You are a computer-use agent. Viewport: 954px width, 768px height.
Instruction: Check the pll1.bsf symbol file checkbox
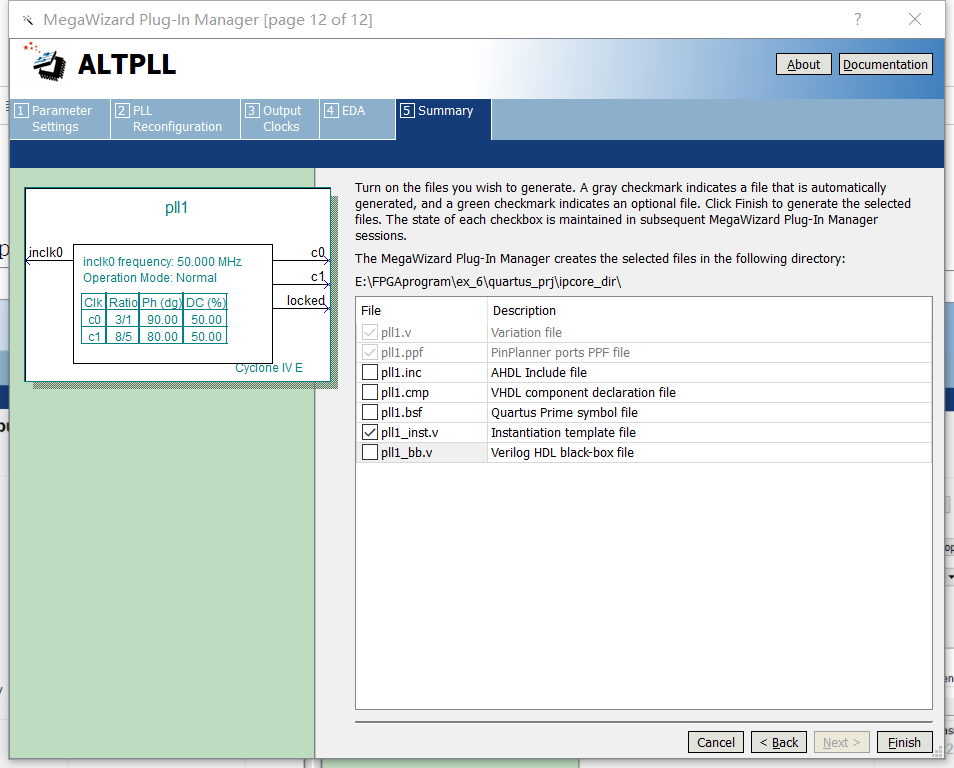point(370,412)
